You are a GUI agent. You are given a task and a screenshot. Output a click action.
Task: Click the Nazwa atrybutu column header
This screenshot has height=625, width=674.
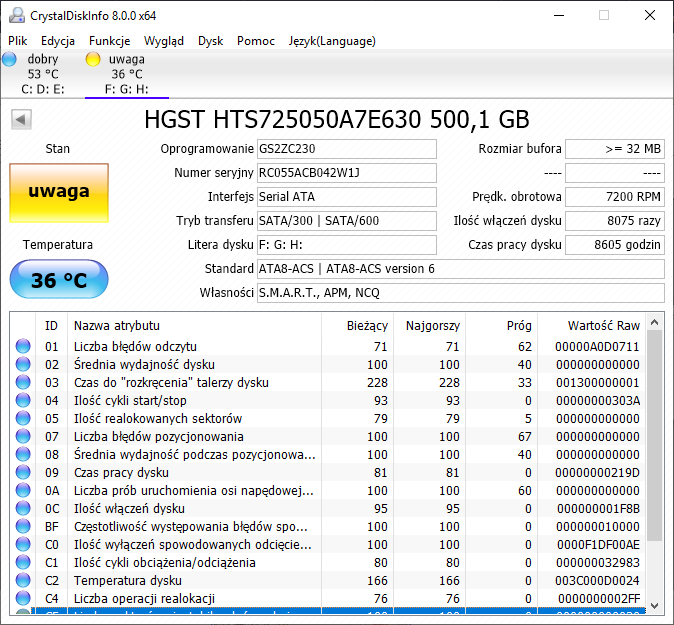(x=194, y=325)
